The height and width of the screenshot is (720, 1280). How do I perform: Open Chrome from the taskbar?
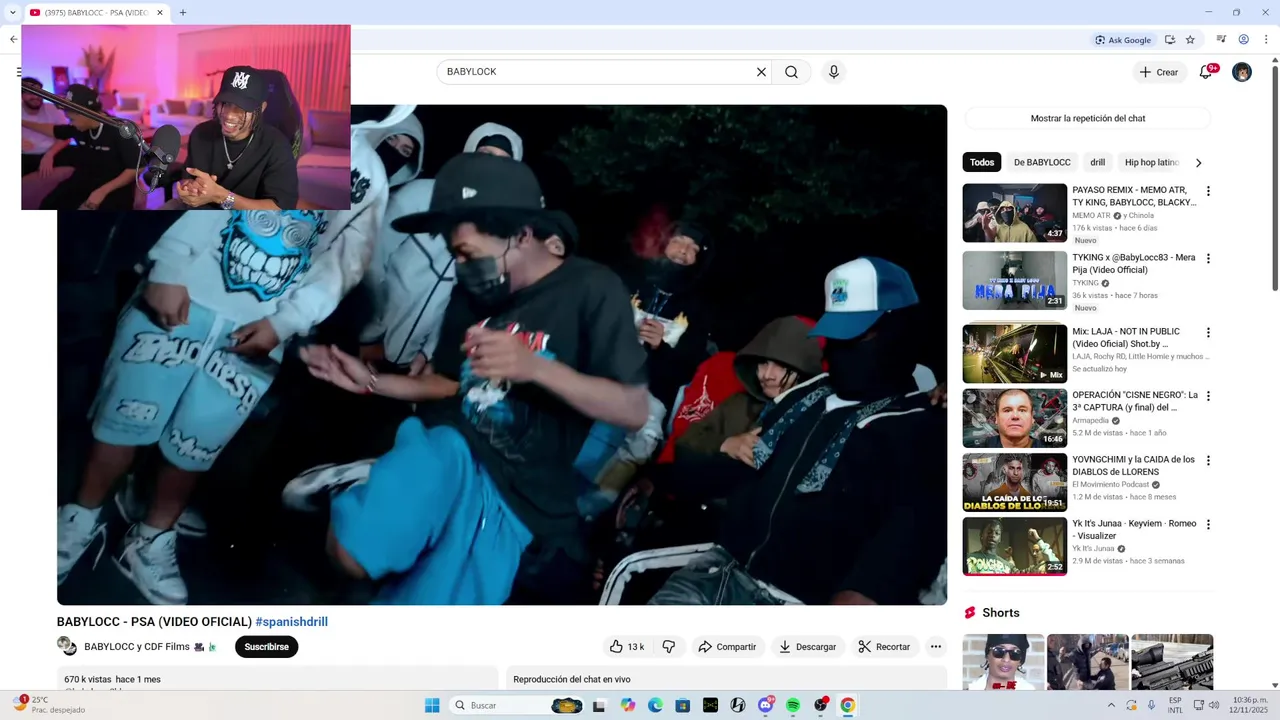click(x=847, y=705)
